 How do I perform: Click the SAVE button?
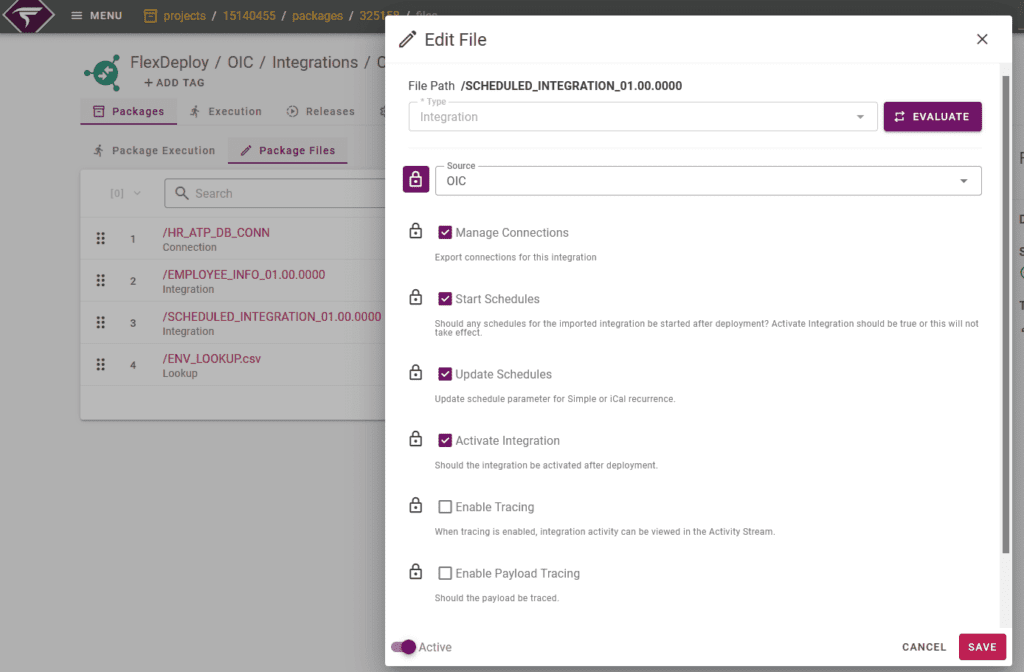982,647
